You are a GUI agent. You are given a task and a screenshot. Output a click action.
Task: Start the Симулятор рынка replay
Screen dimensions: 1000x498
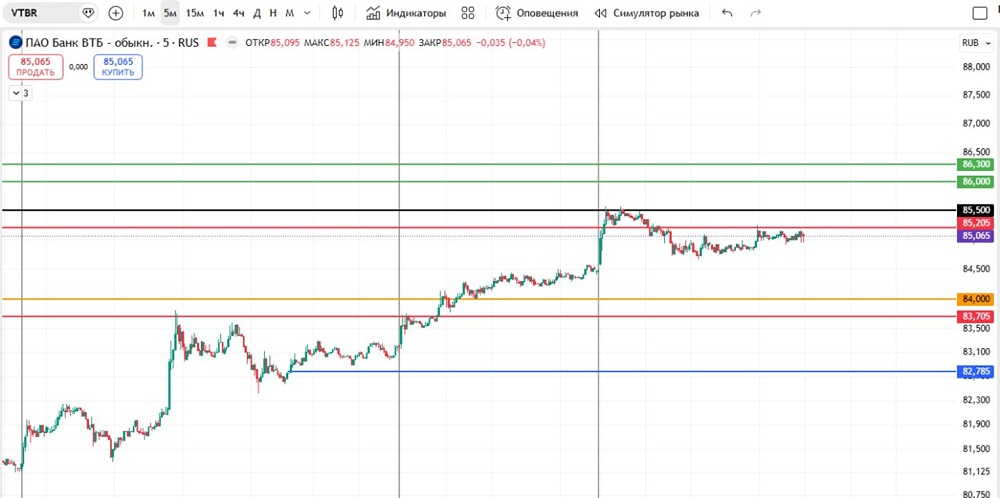(646, 13)
